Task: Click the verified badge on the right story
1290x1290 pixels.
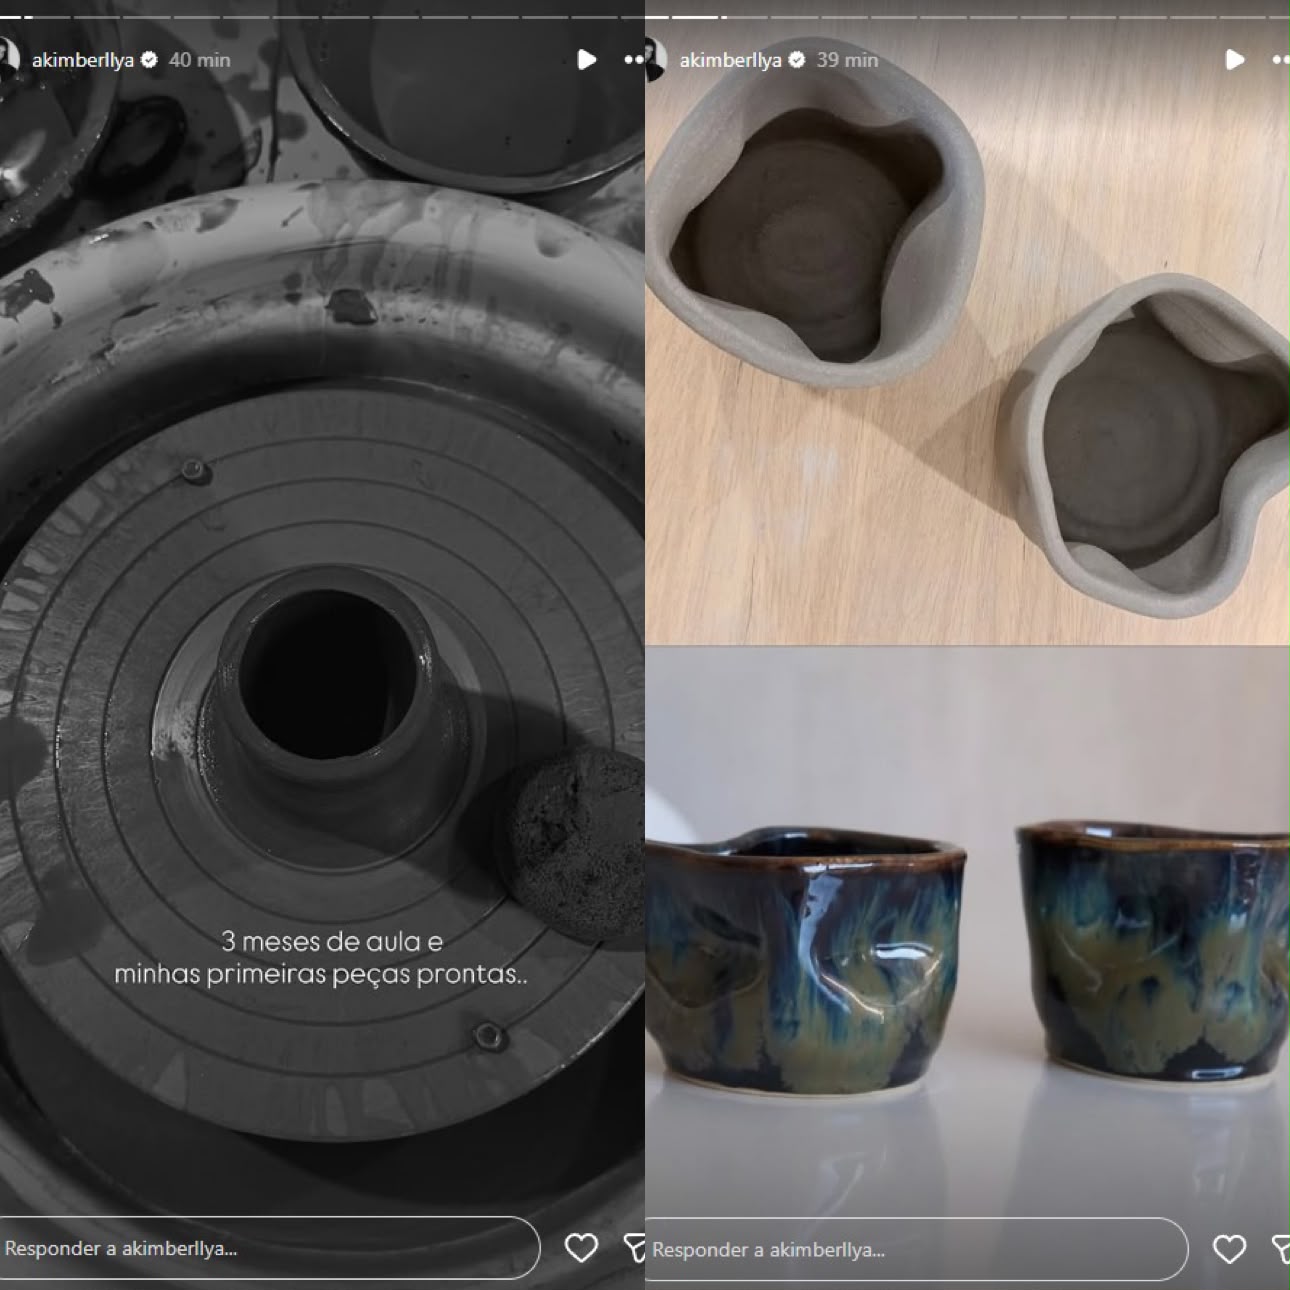Action: 798,60
